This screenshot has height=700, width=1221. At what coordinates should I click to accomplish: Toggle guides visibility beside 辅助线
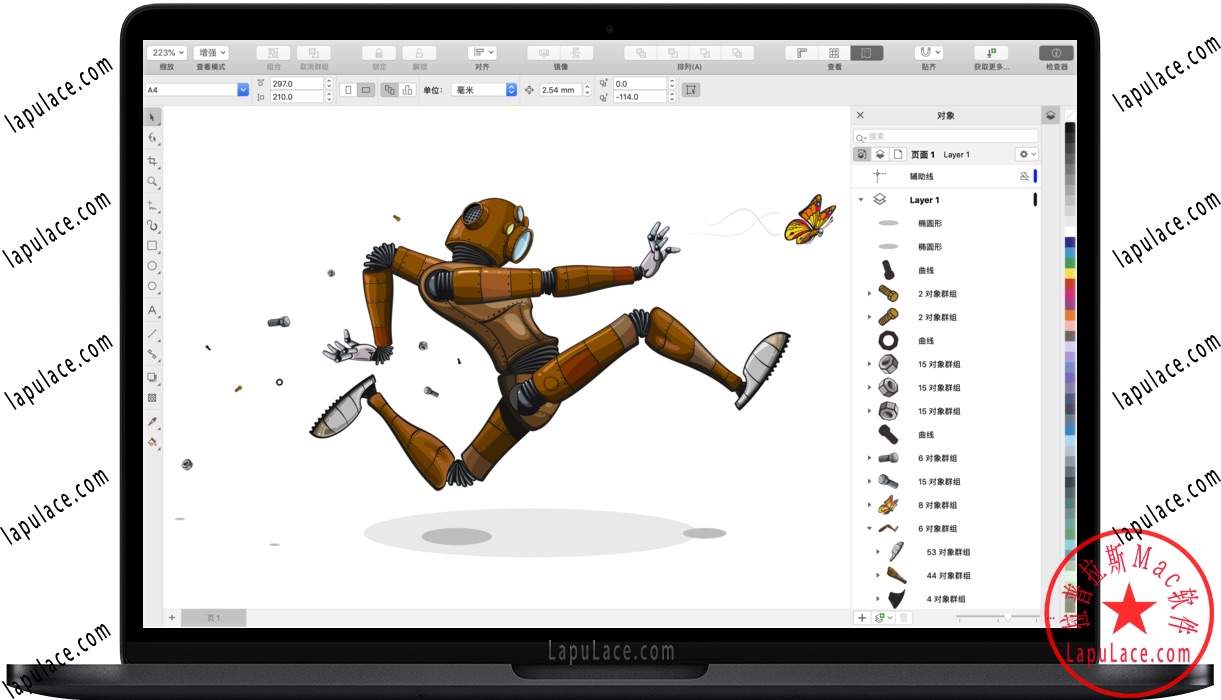click(1025, 176)
